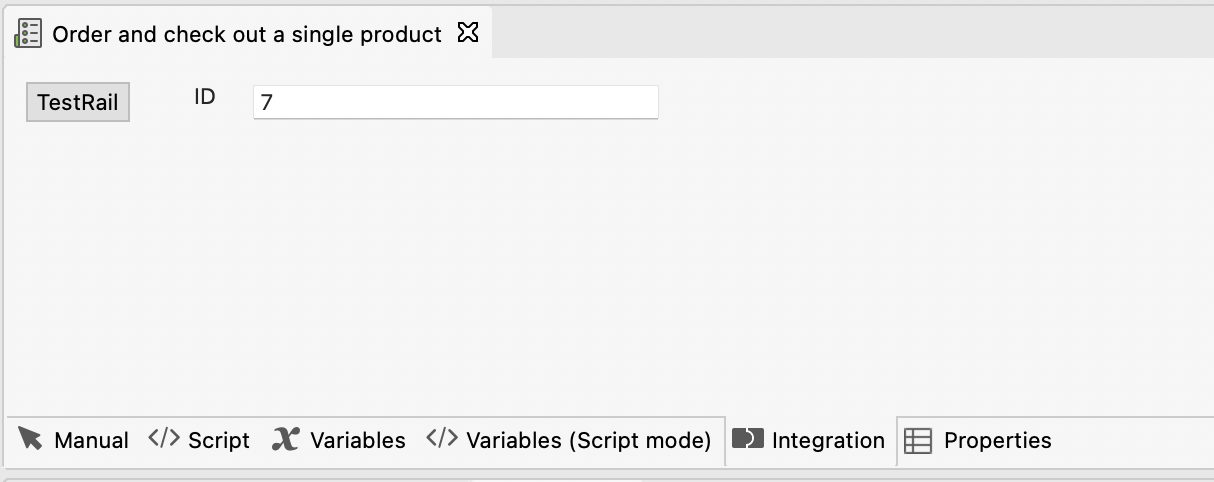This screenshot has height=482, width=1214.
Task: Switch to the Variables tab
Action: (357, 440)
